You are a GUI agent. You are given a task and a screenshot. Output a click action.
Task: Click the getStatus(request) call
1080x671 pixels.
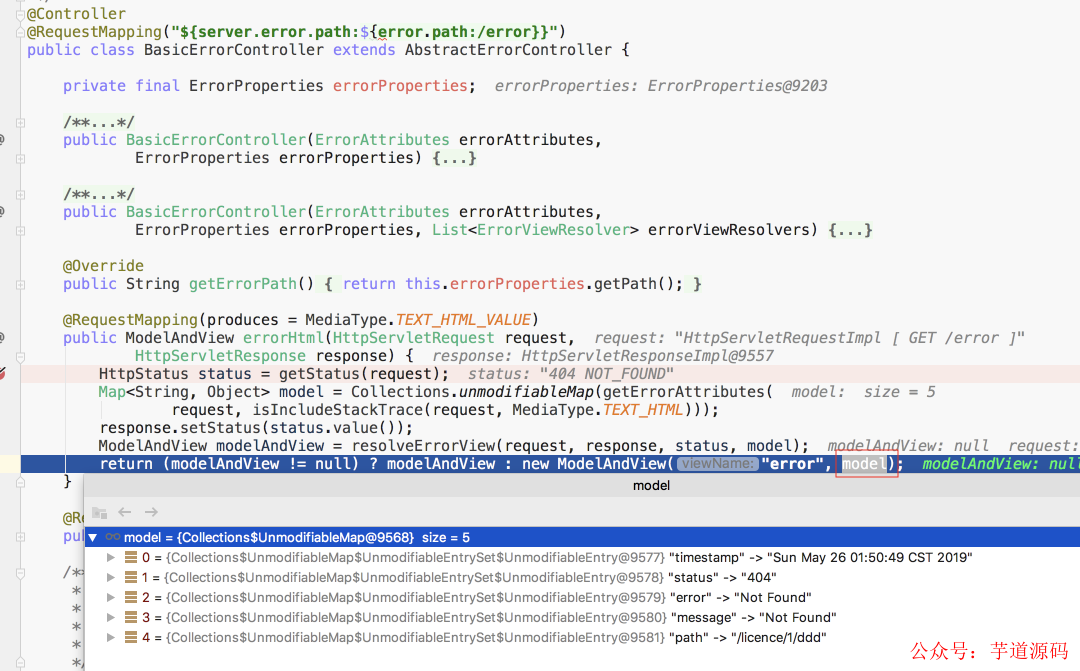[x=359, y=374]
